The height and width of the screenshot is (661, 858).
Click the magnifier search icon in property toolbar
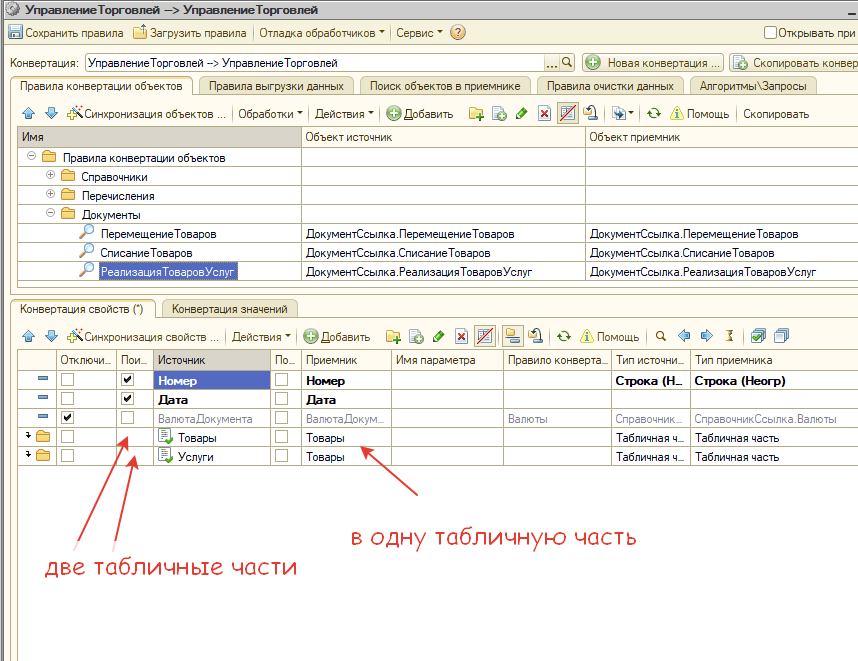[x=660, y=336]
